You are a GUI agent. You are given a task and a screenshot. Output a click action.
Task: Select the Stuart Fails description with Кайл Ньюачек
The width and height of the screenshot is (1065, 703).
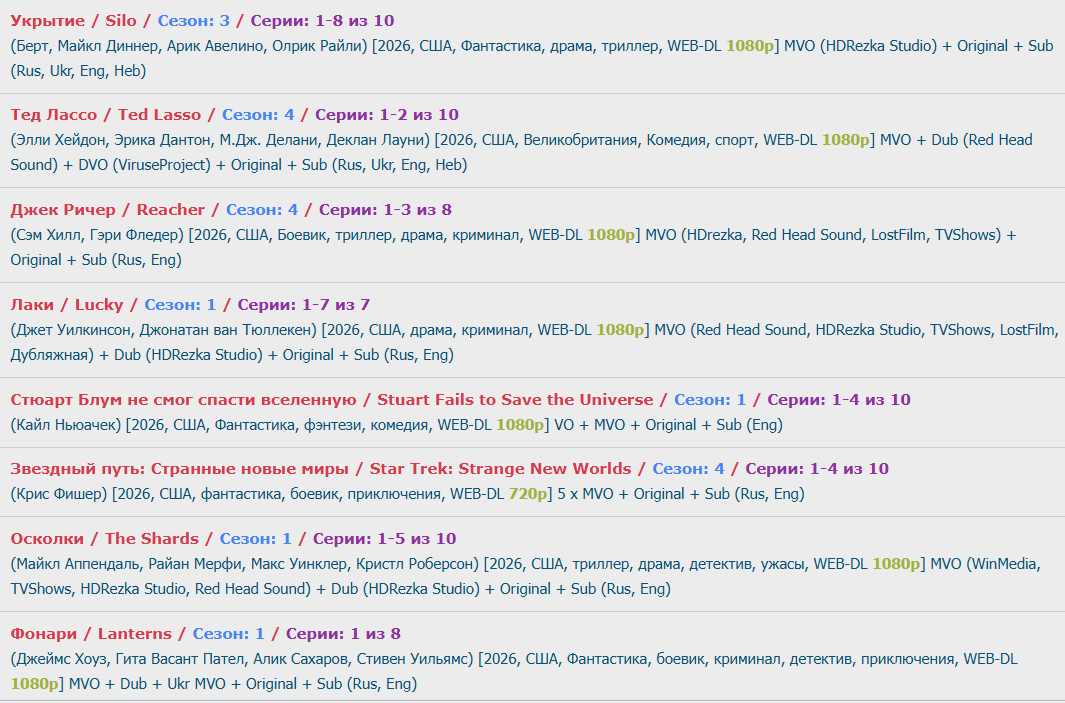[x=397, y=425]
